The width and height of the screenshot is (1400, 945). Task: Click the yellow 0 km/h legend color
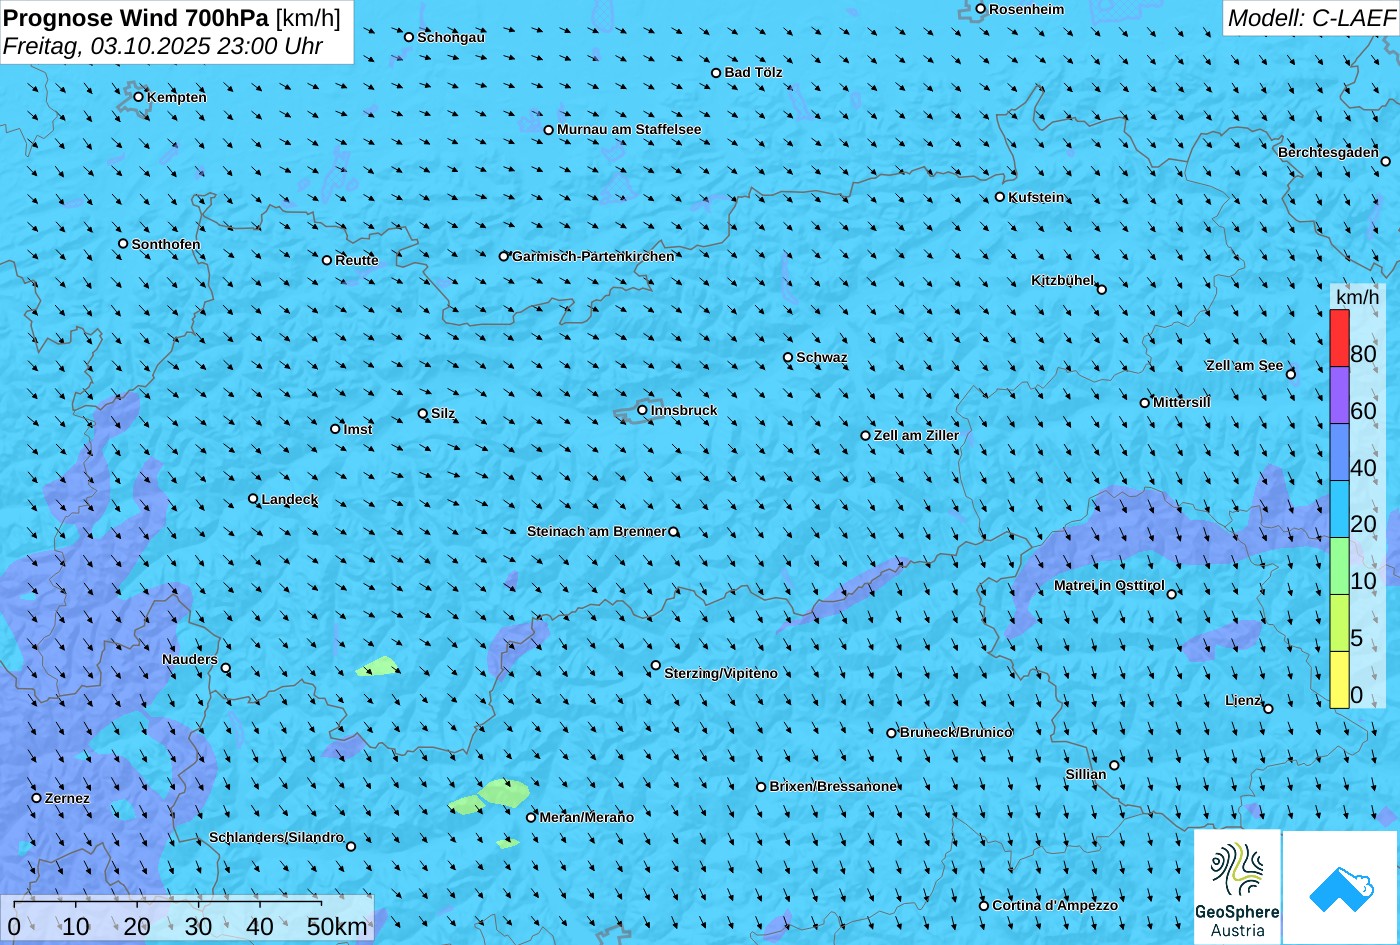pyautogui.click(x=1339, y=680)
